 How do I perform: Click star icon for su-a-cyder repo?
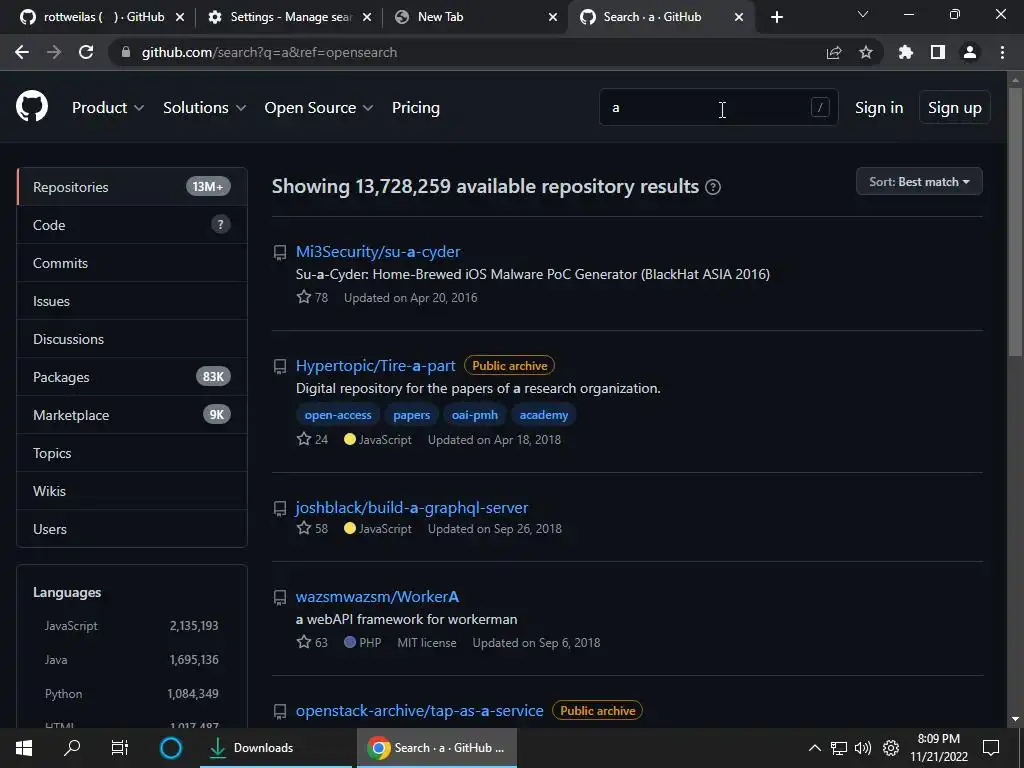304,297
